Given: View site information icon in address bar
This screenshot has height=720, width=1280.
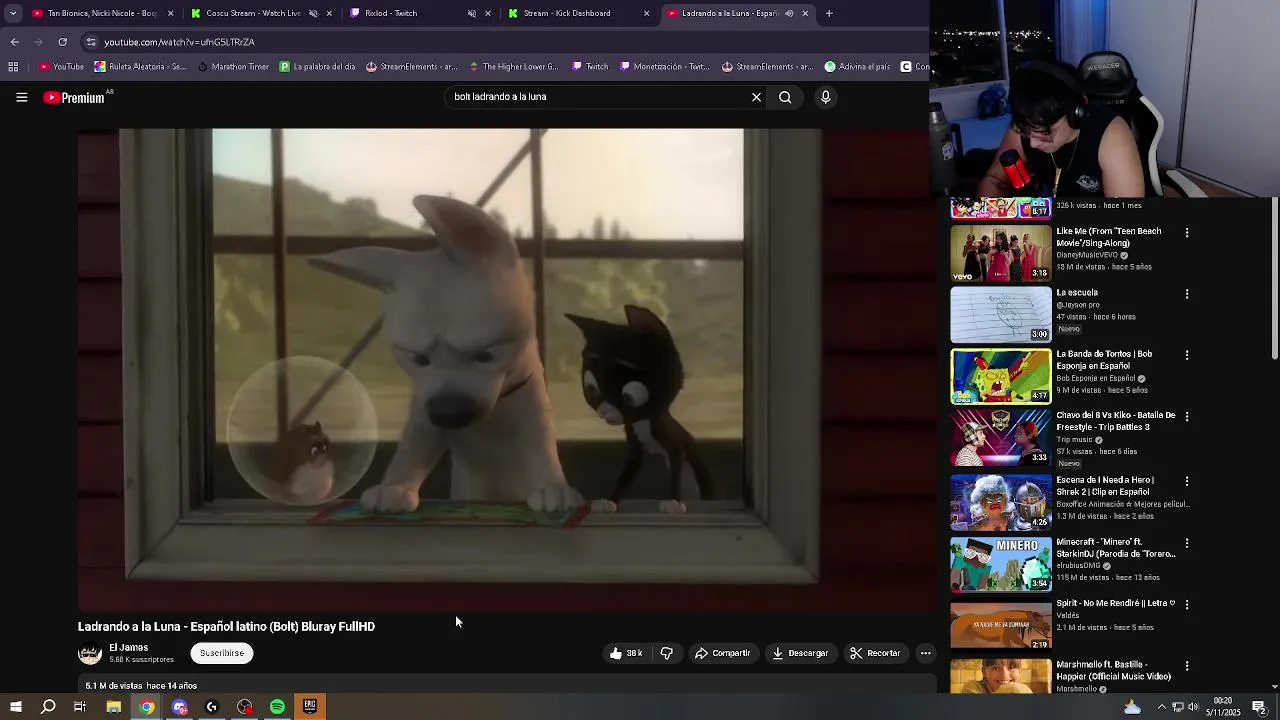Looking at the screenshot, I should coord(91,42).
